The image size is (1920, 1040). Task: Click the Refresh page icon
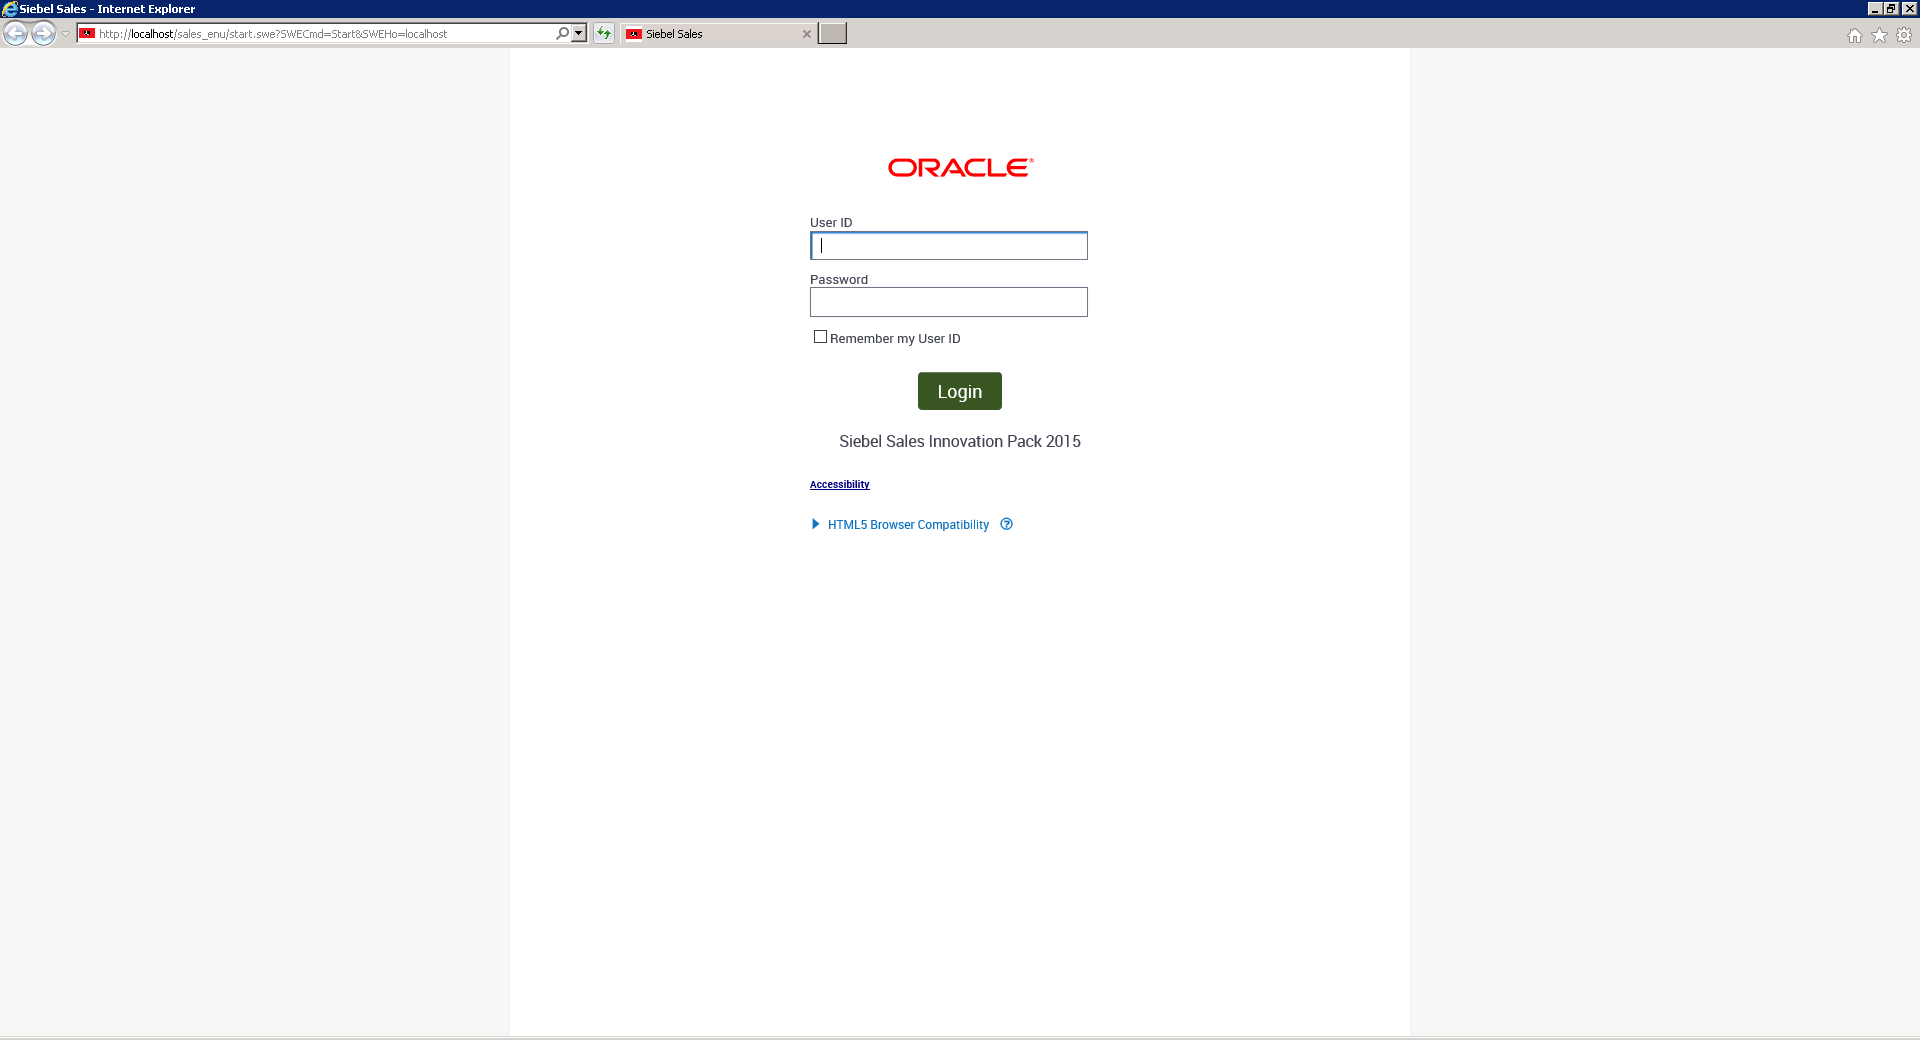coord(604,33)
